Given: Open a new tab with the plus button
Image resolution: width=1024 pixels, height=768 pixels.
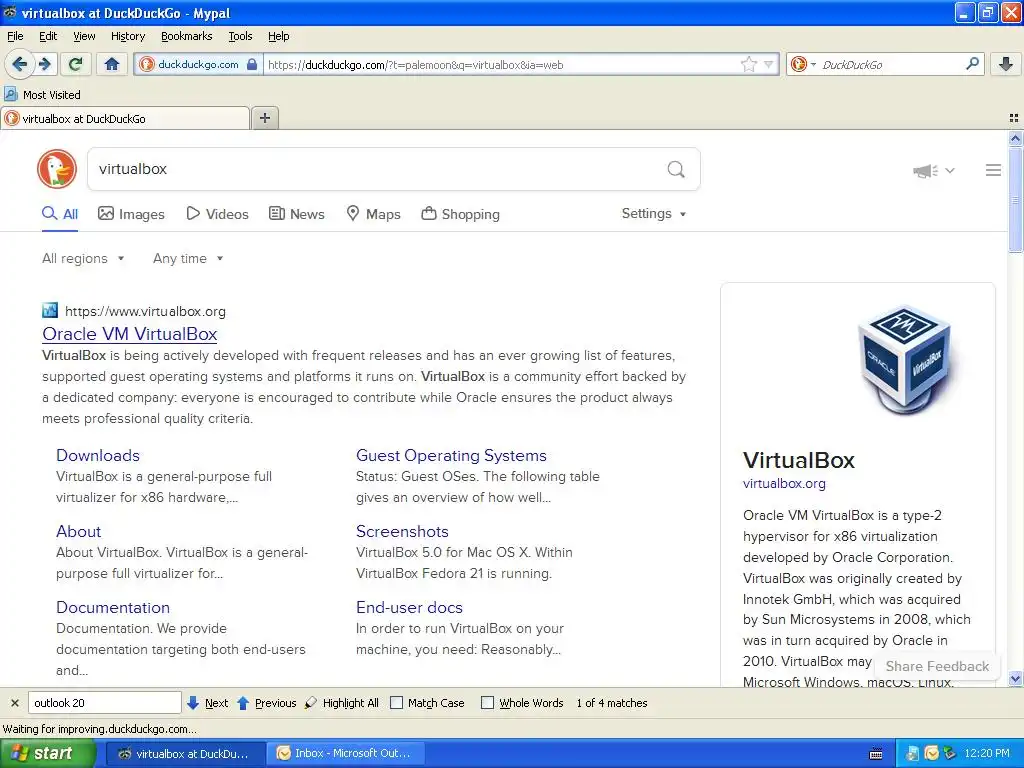Looking at the screenshot, I should click(x=264, y=118).
